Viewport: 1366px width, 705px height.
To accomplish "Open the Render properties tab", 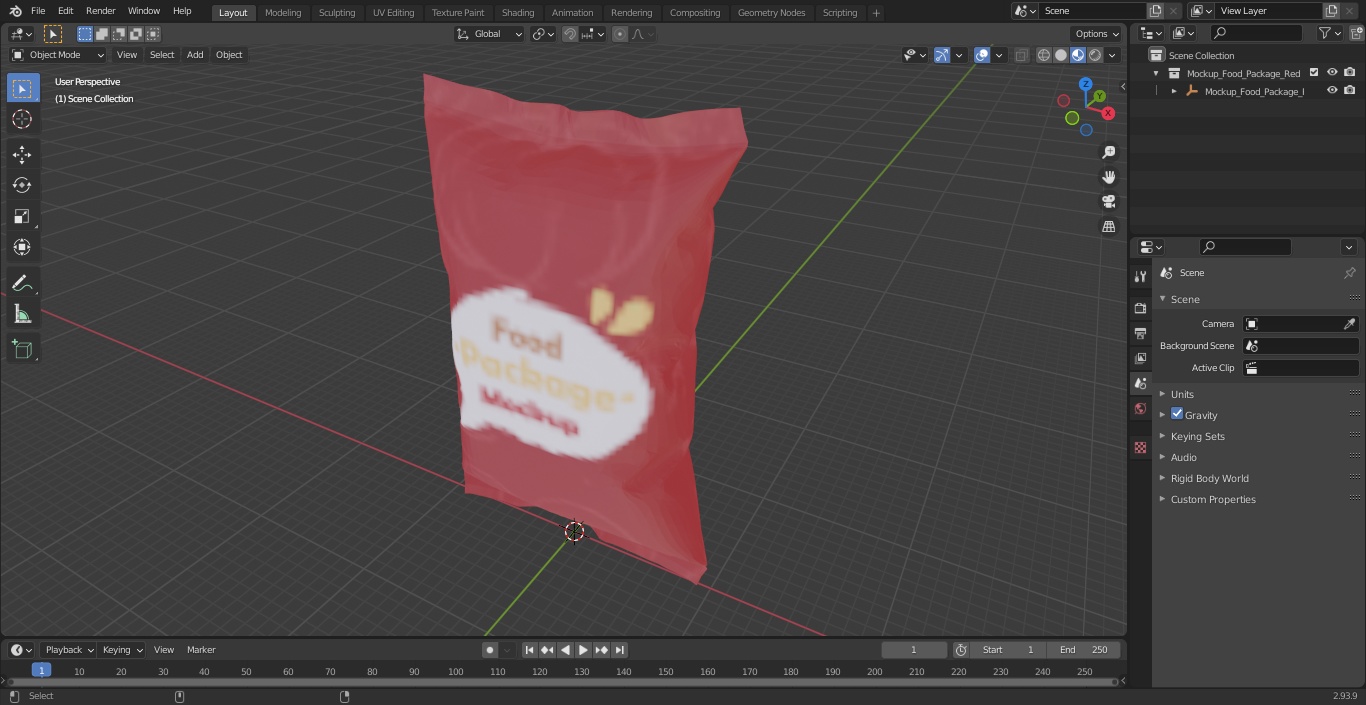I will click(x=1140, y=308).
